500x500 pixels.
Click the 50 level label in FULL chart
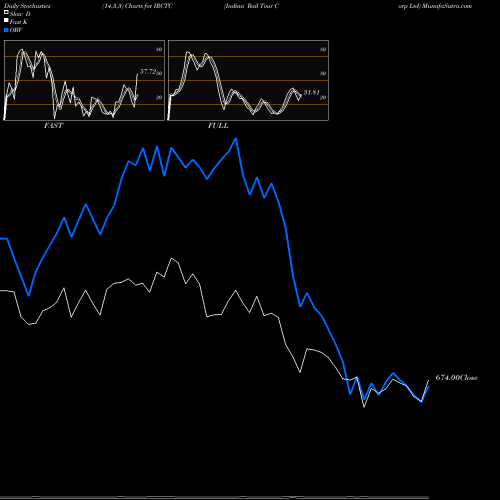(x=323, y=73)
